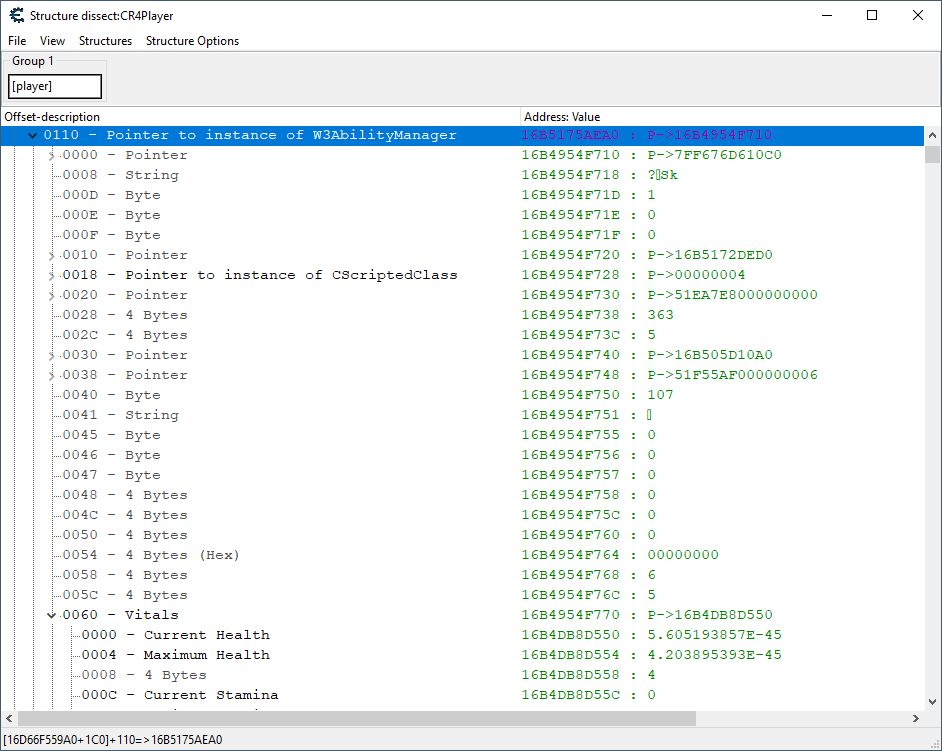The width and height of the screenshot is (942, 751).
Task: Click the Cheat Engine title bar icon
Action: pyautogui.click(x=16, y=15)
